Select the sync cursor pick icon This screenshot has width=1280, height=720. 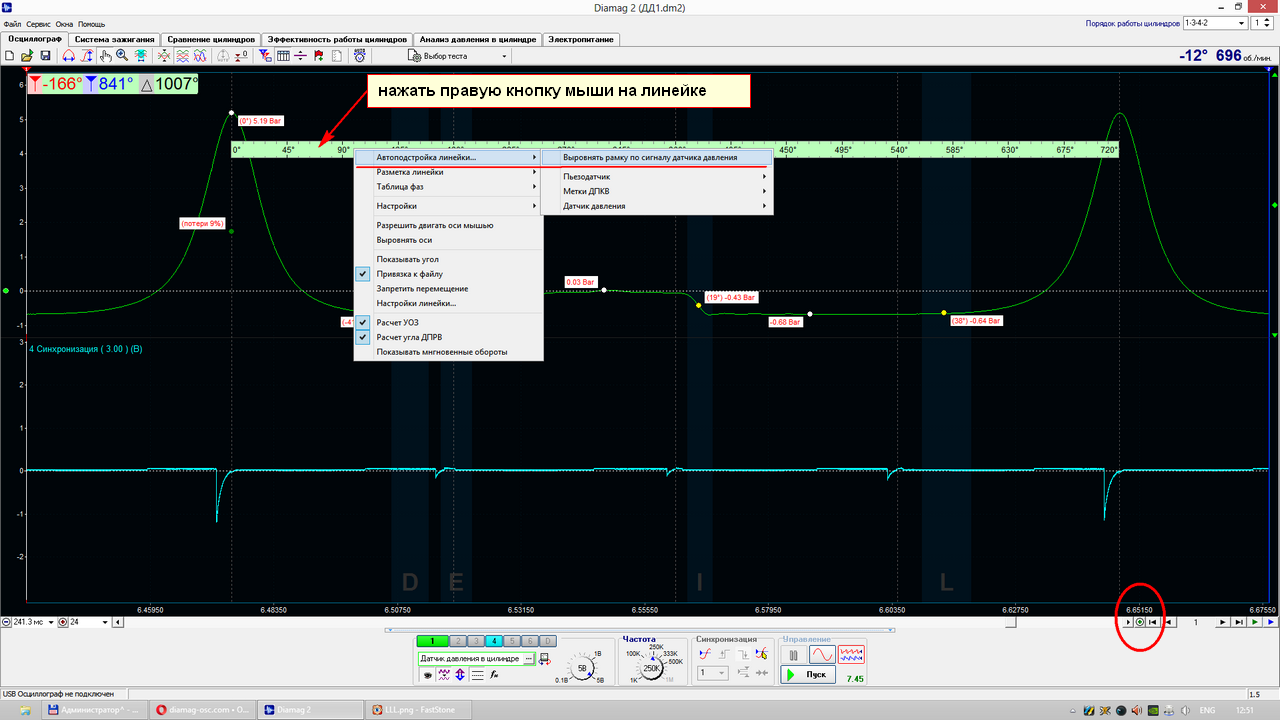pyautogui.click(x=761, y=653)
